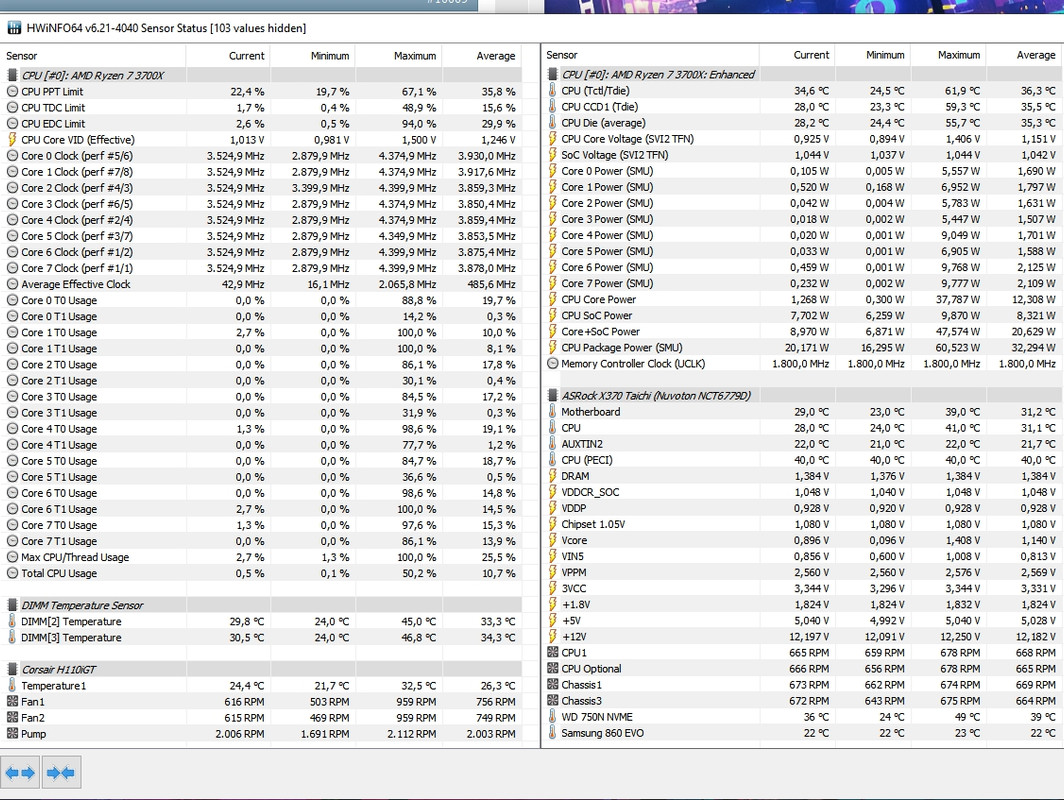Click the thermometer icon beside Temperature1
Image resolution: width=1064 pixels, height=800 pixels.
[12, 685]
